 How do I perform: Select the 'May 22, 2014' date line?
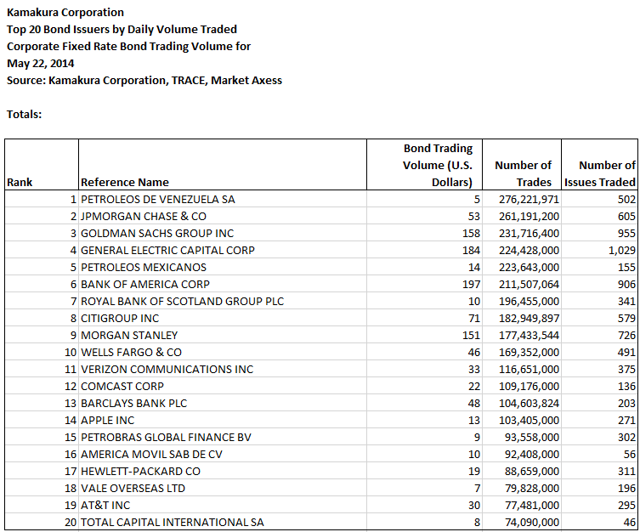[40, 63]
